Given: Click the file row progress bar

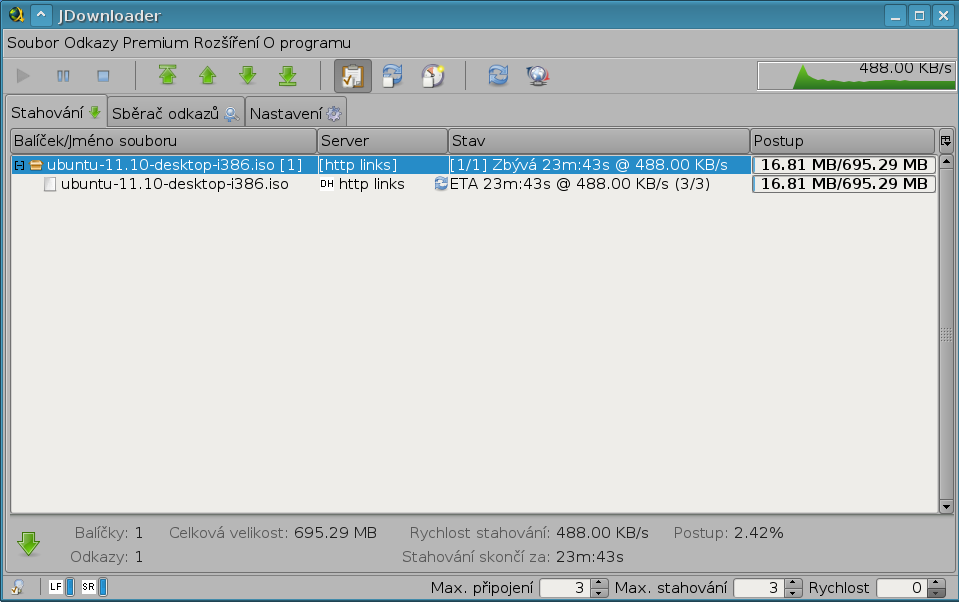Looking at the screenshot, I should click(844, 184).
